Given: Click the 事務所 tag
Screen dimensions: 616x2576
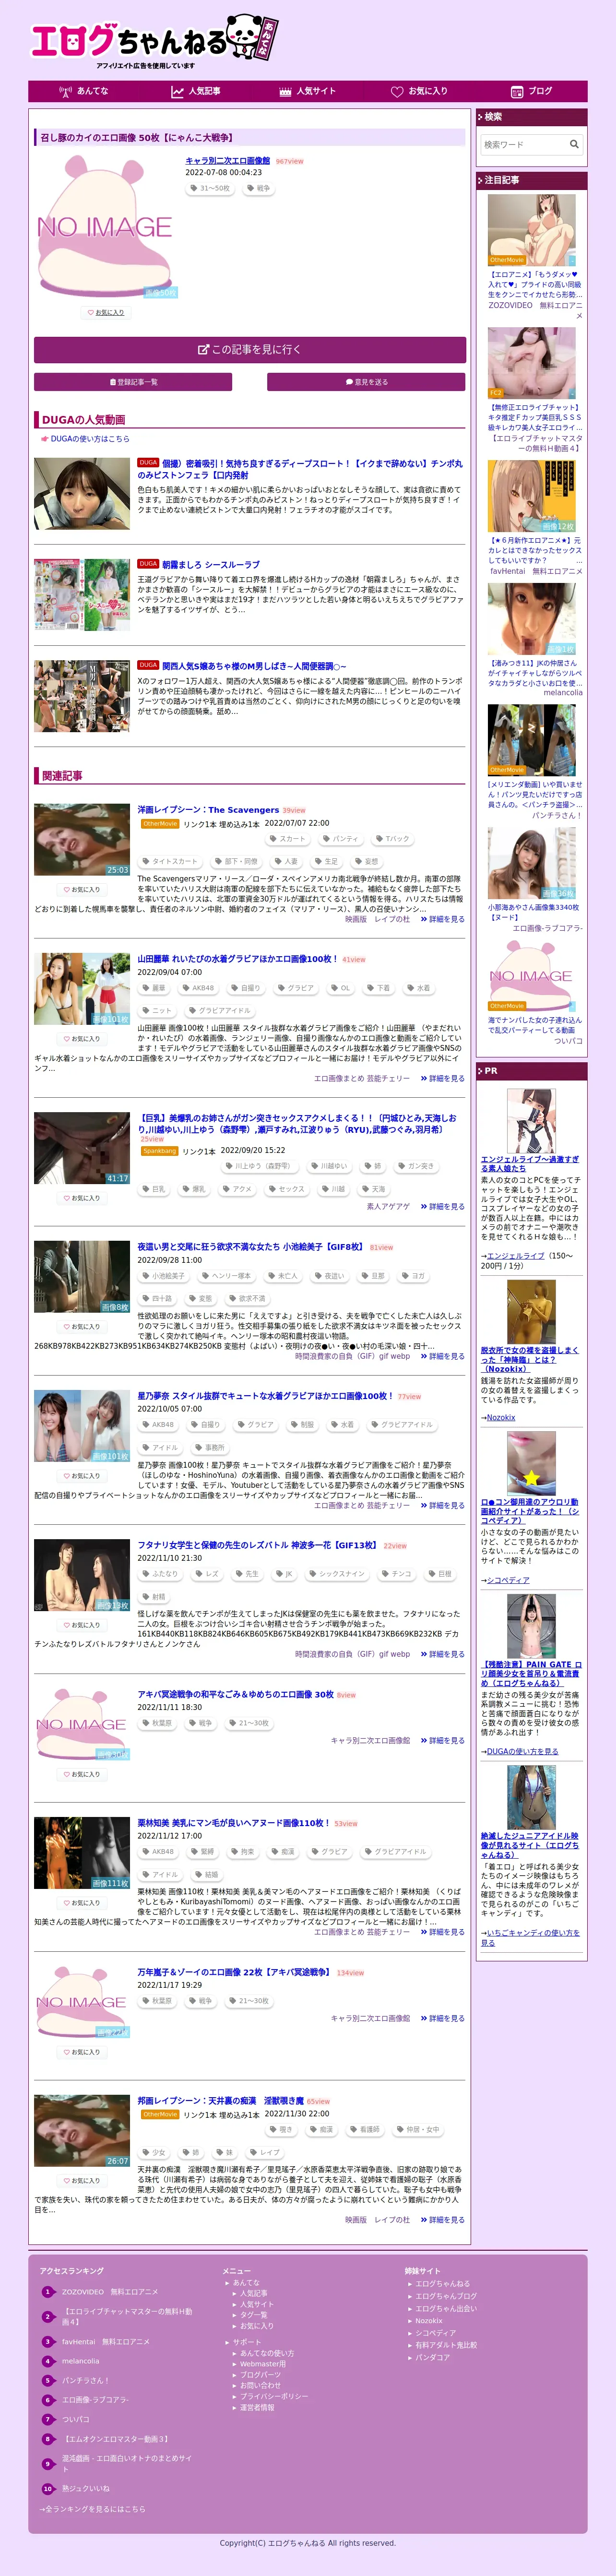Looking at the screenshot, I should (x=210, y=1447).
